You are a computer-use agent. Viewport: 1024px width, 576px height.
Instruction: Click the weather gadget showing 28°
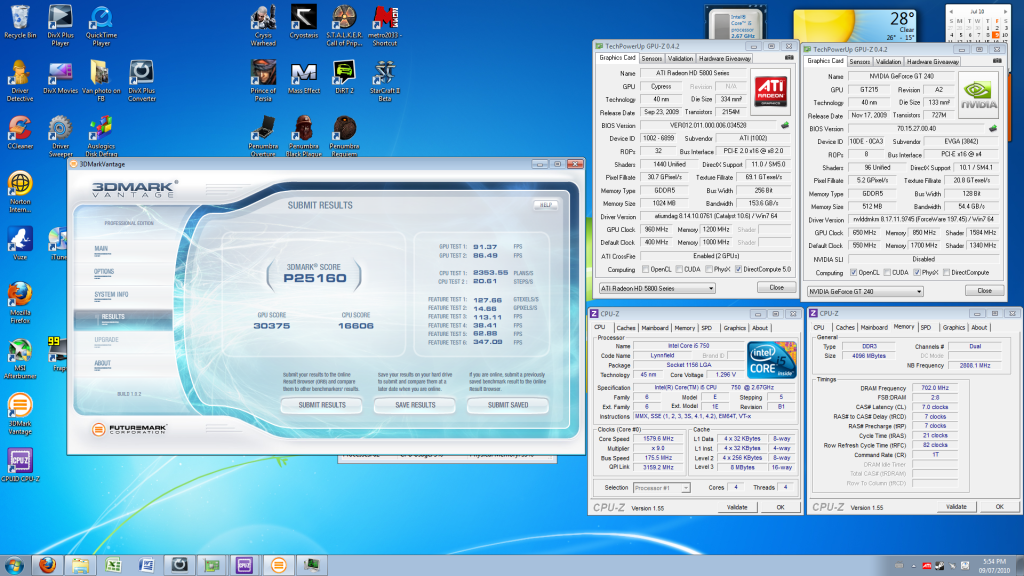[854, 26]
